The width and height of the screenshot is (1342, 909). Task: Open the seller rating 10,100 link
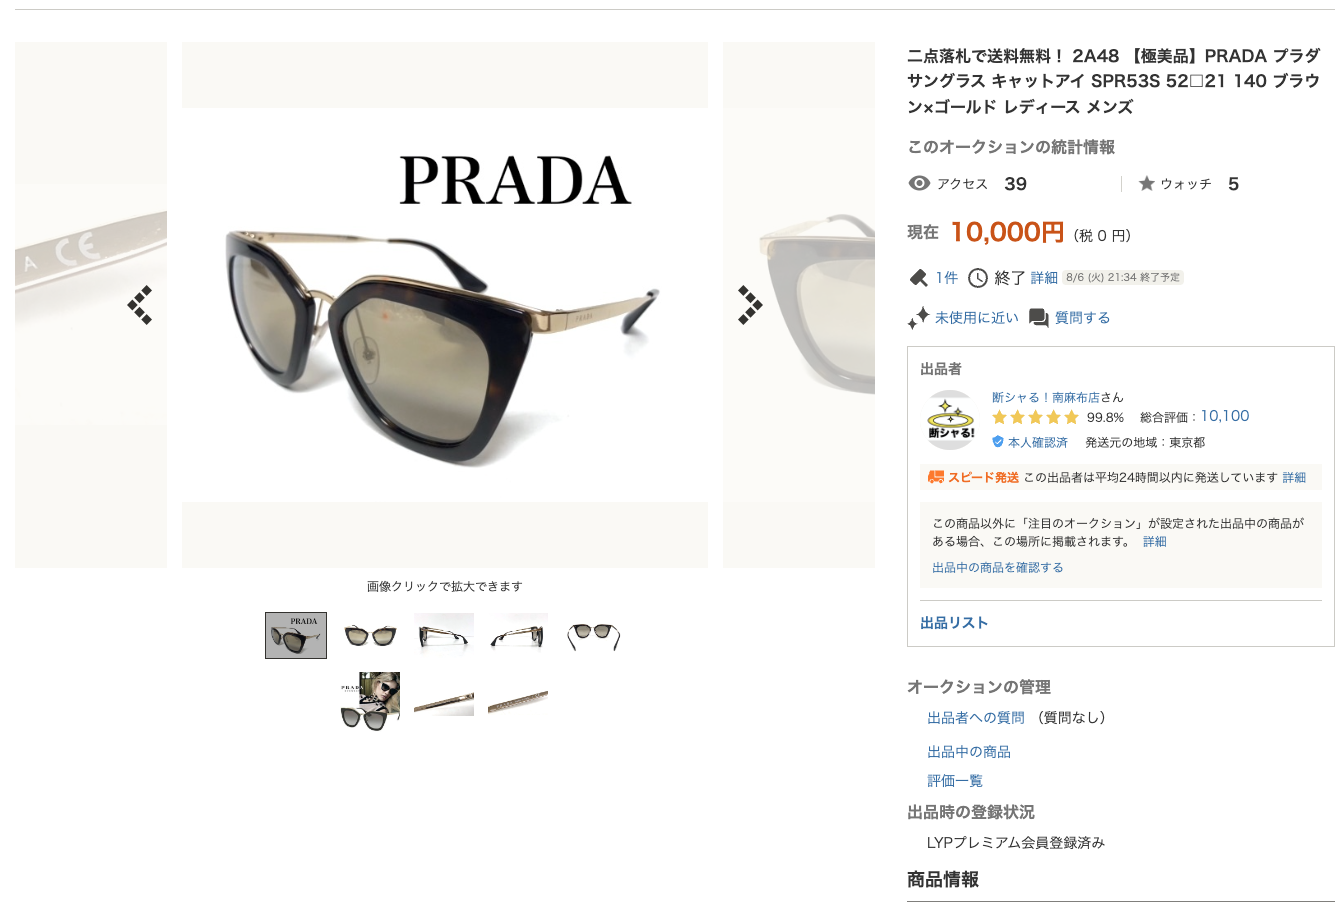[1225, 416]
